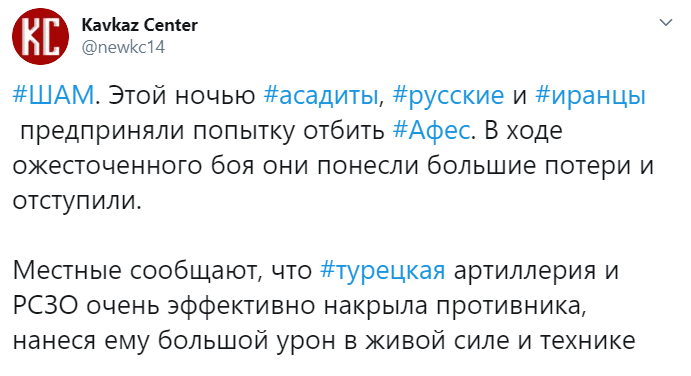Screen dimensions: 691x376
Task: Open the #иранцы hashtag
Action: (x=591, y=96)
